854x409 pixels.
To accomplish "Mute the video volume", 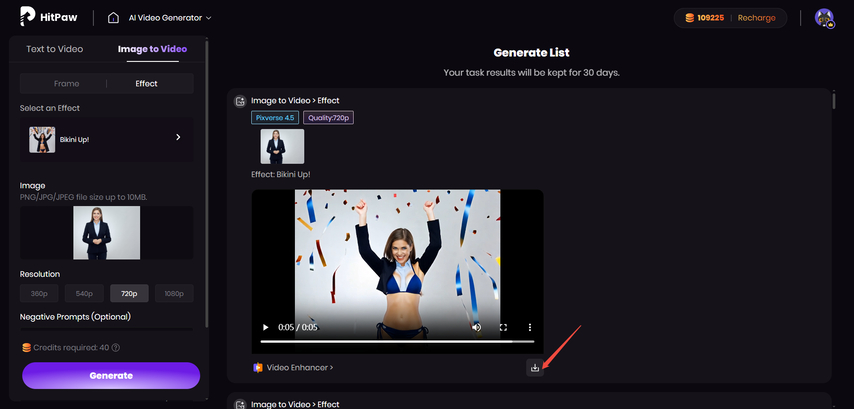I will point(477,327).
